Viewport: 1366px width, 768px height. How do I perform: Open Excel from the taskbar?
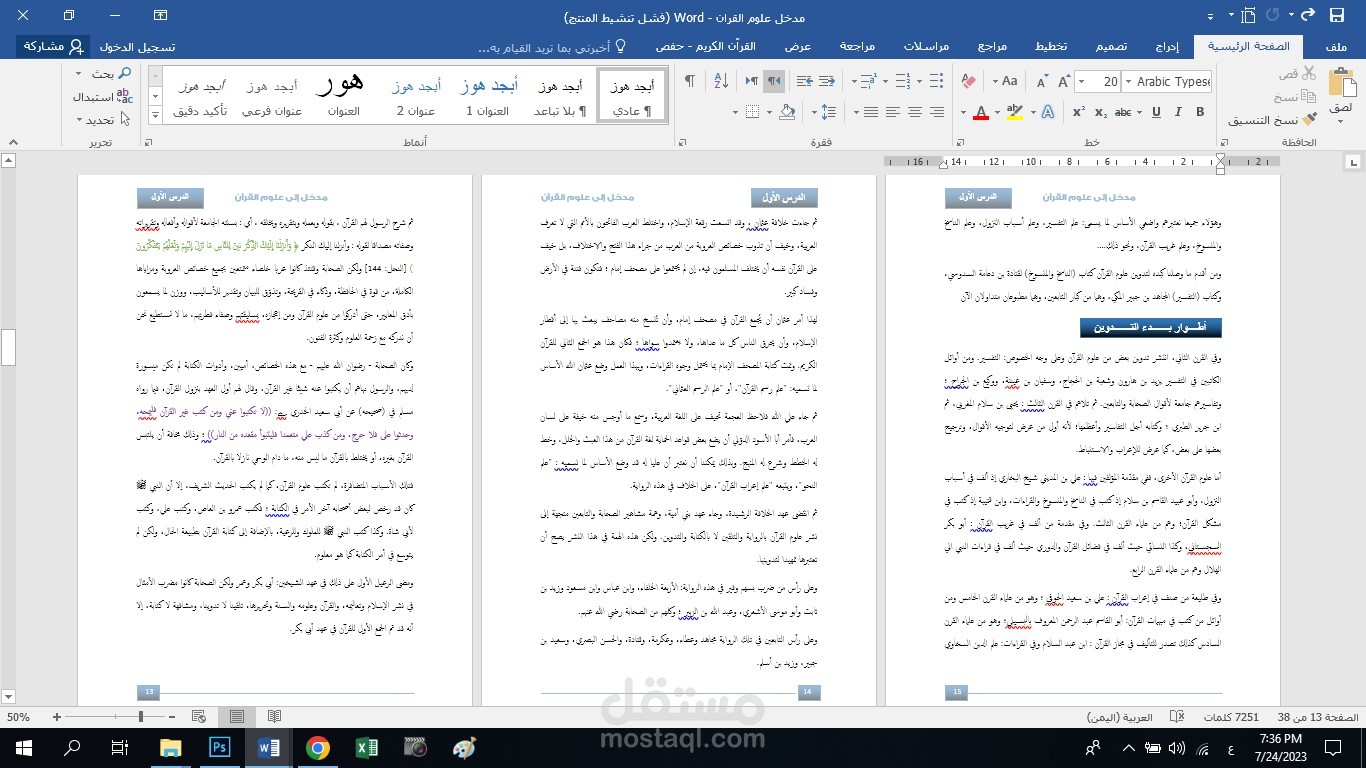point(367,747)
